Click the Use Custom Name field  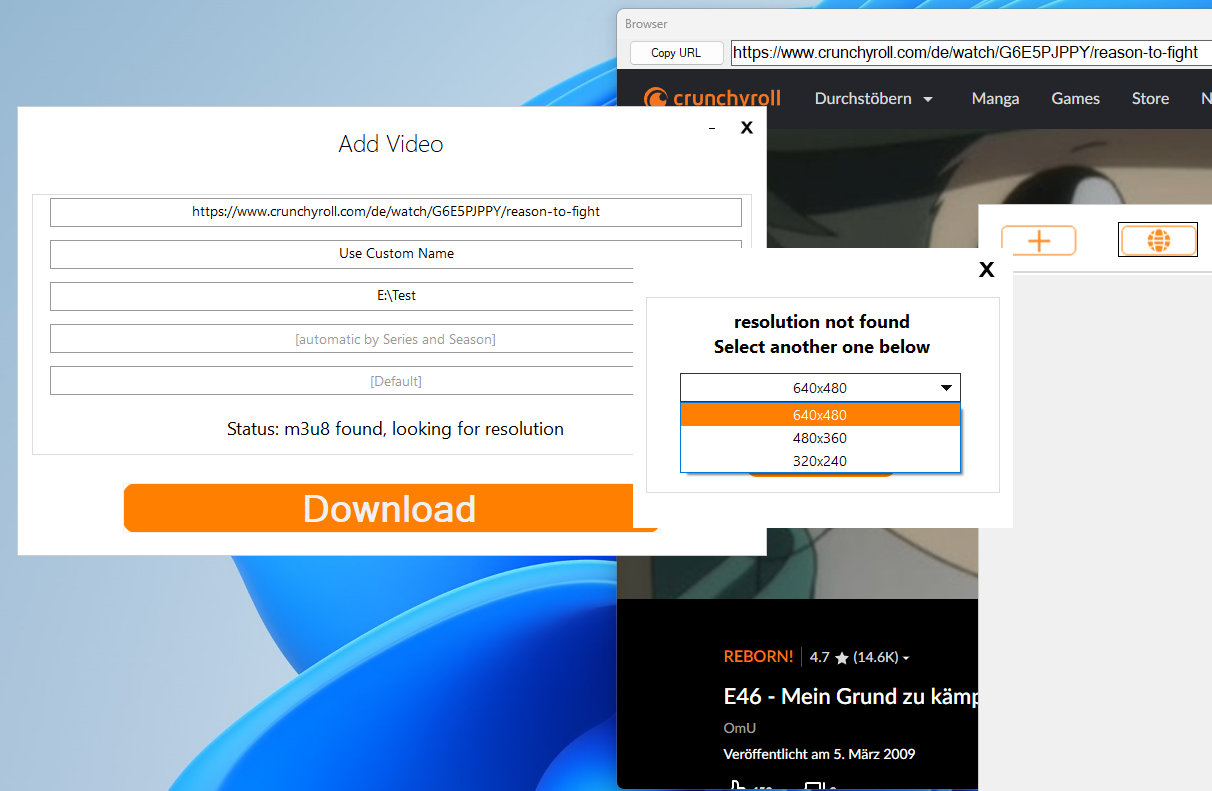395,253
